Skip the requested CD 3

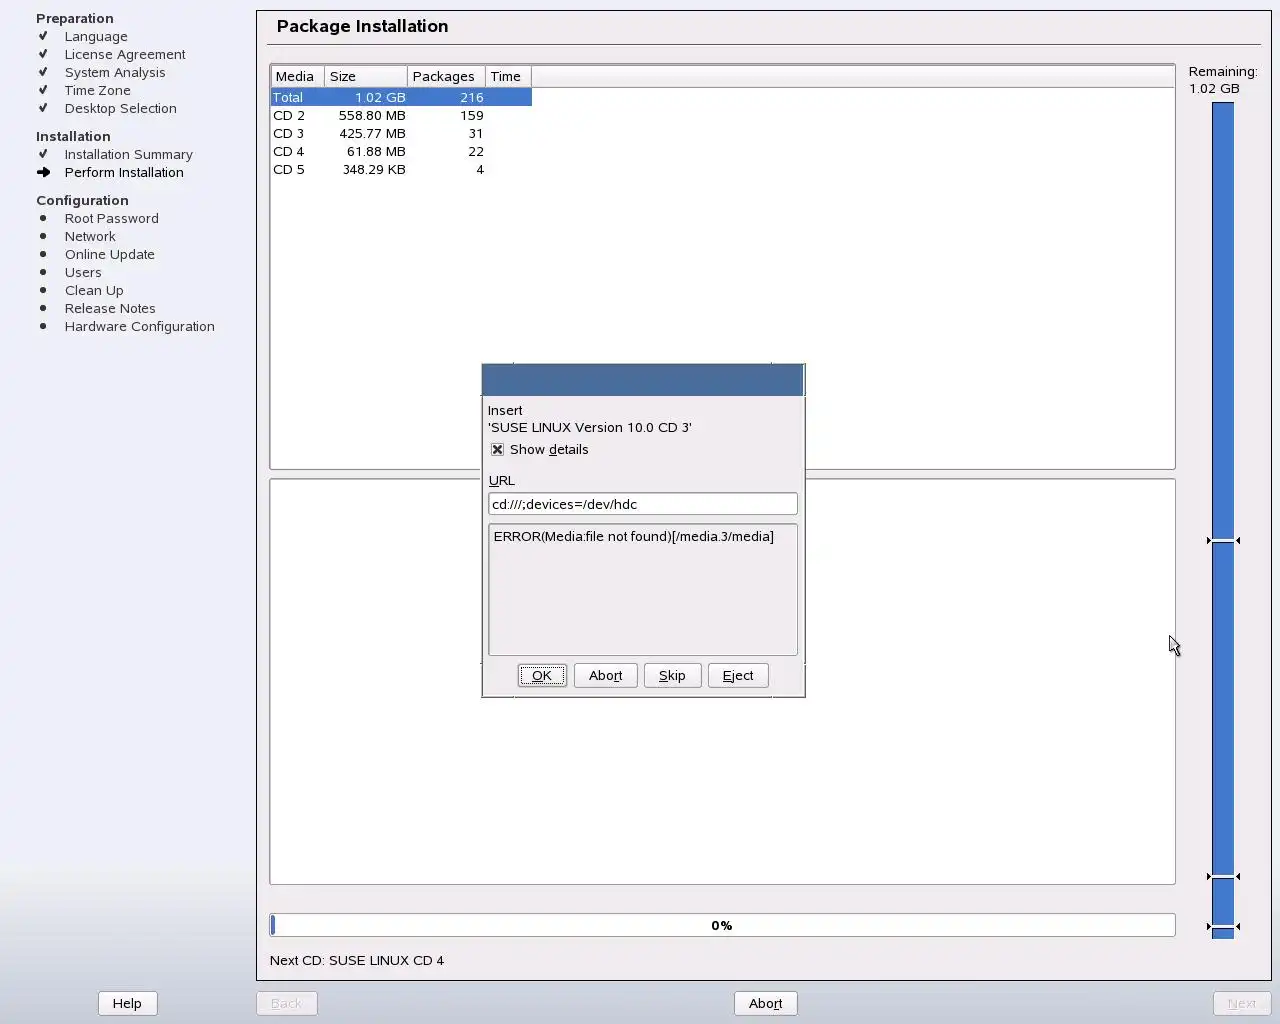click(x=672, y=676)
